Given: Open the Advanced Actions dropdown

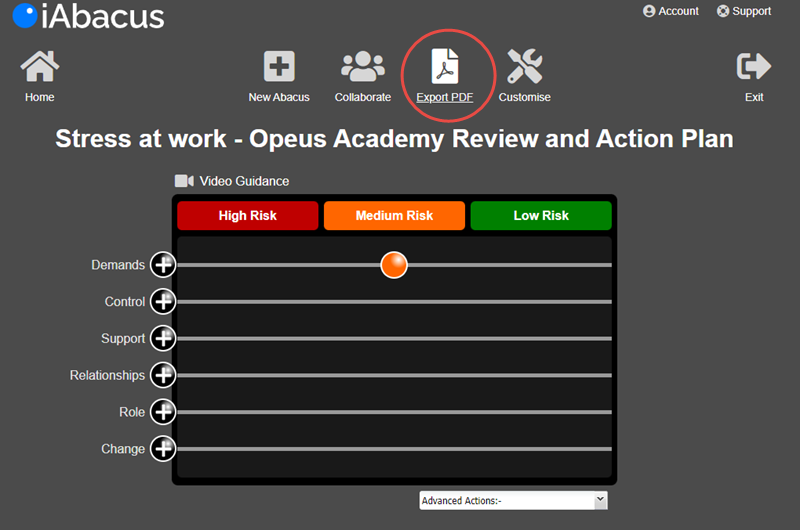Looking at the screenshot, I should coord(513,500).
